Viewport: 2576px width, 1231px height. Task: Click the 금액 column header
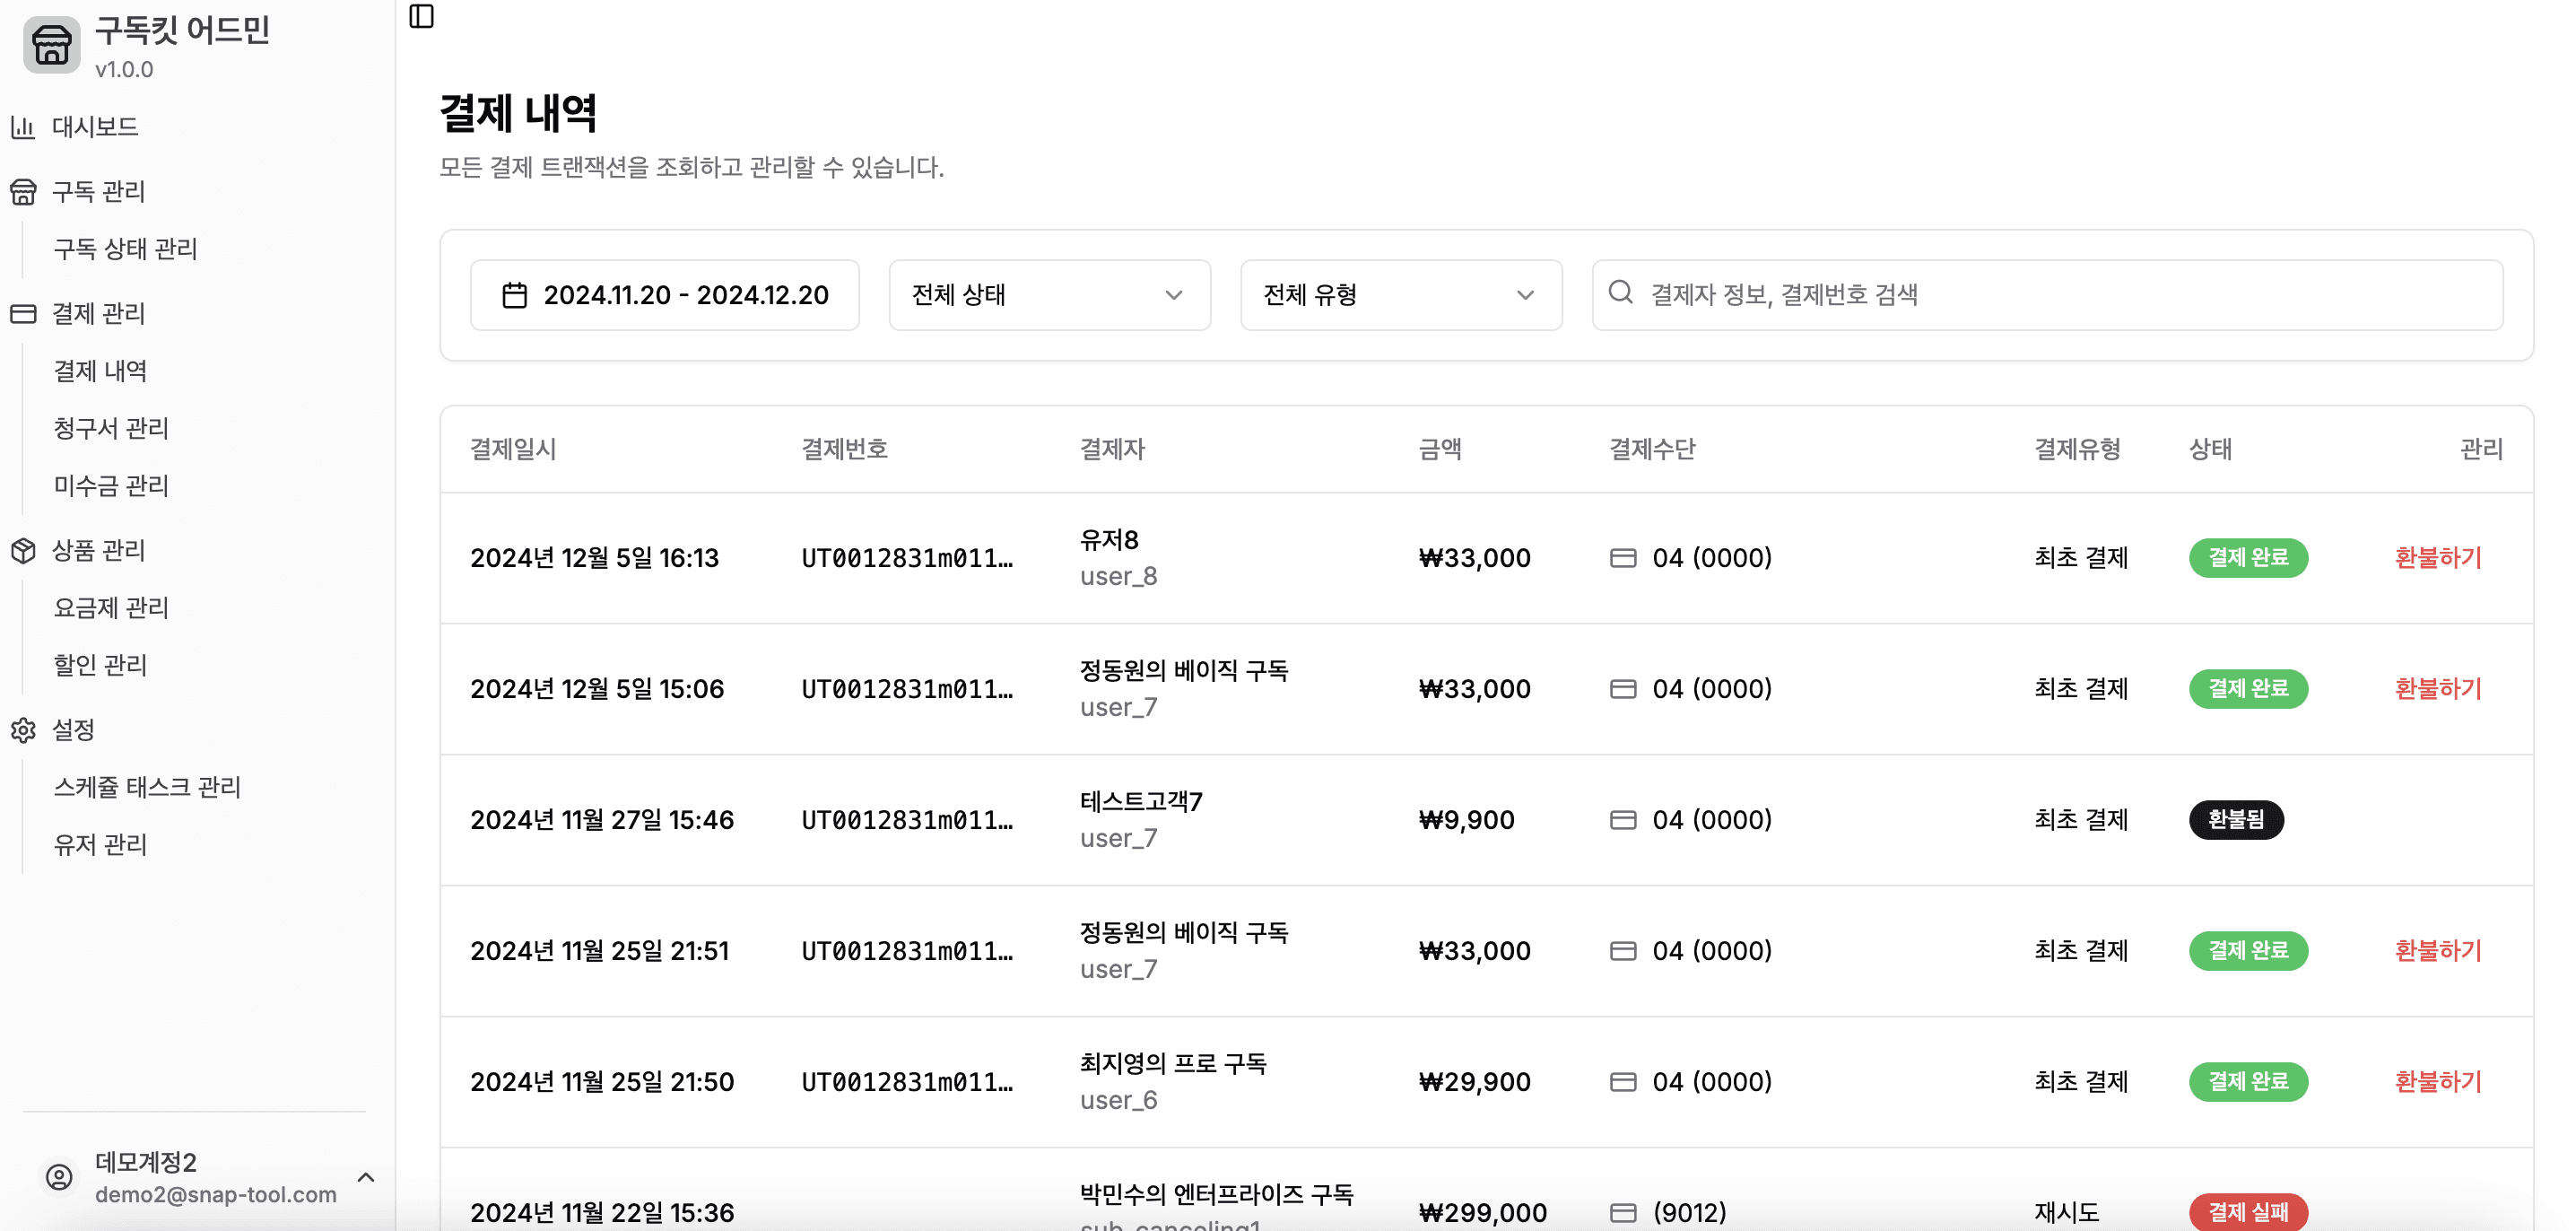[1440, 449]
